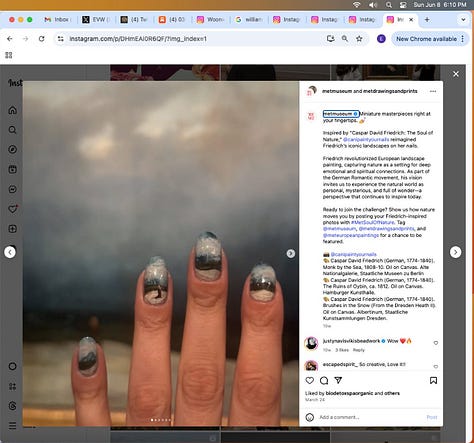Open metdrawingsandprints profile in the header

click(x=390, y=91)
